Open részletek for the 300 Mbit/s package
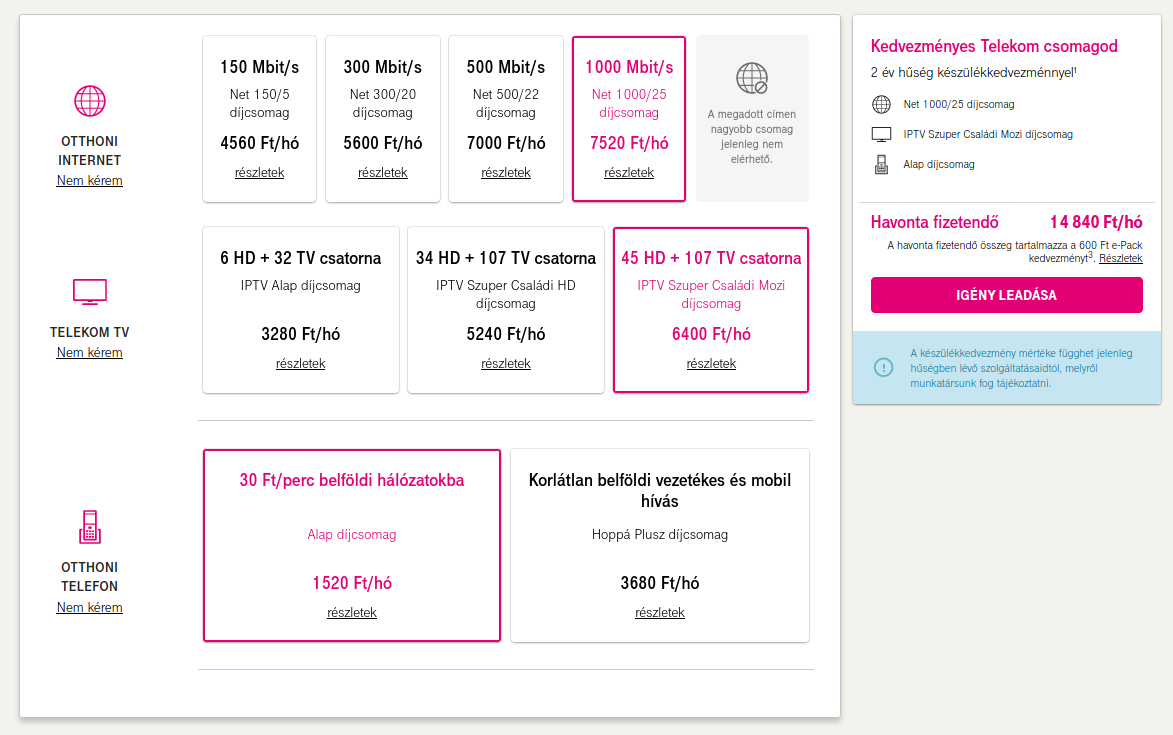 click(383, 173)
